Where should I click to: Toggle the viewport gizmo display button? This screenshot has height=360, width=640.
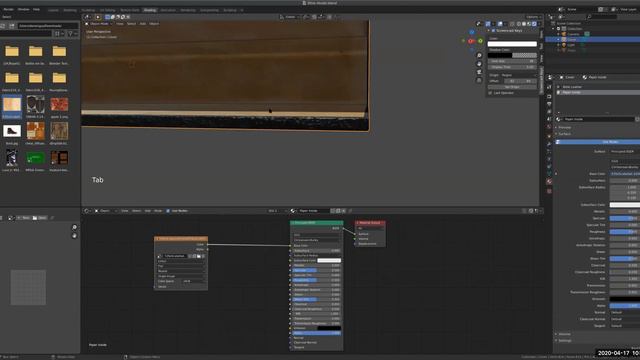tap(488, 24)
